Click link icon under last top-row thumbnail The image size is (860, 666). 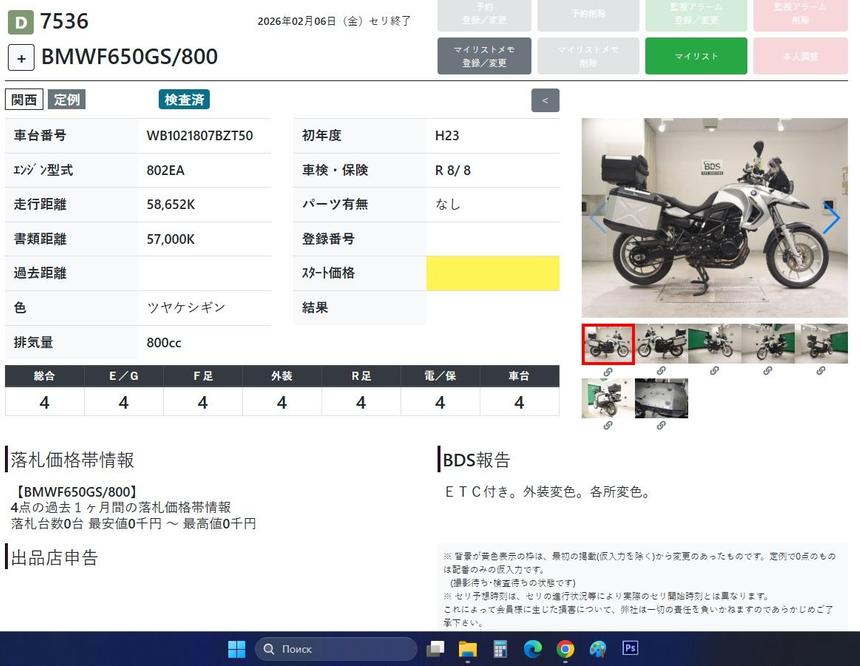tap(821, 371)
